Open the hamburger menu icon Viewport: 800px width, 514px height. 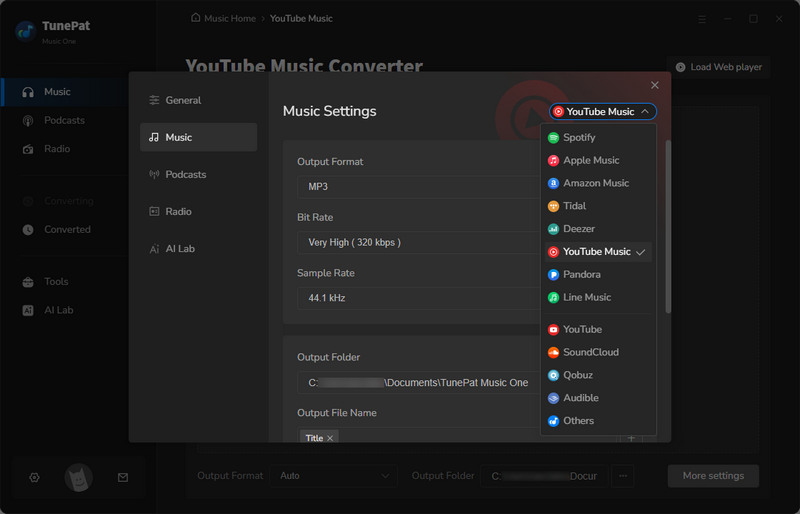[702, 19]
